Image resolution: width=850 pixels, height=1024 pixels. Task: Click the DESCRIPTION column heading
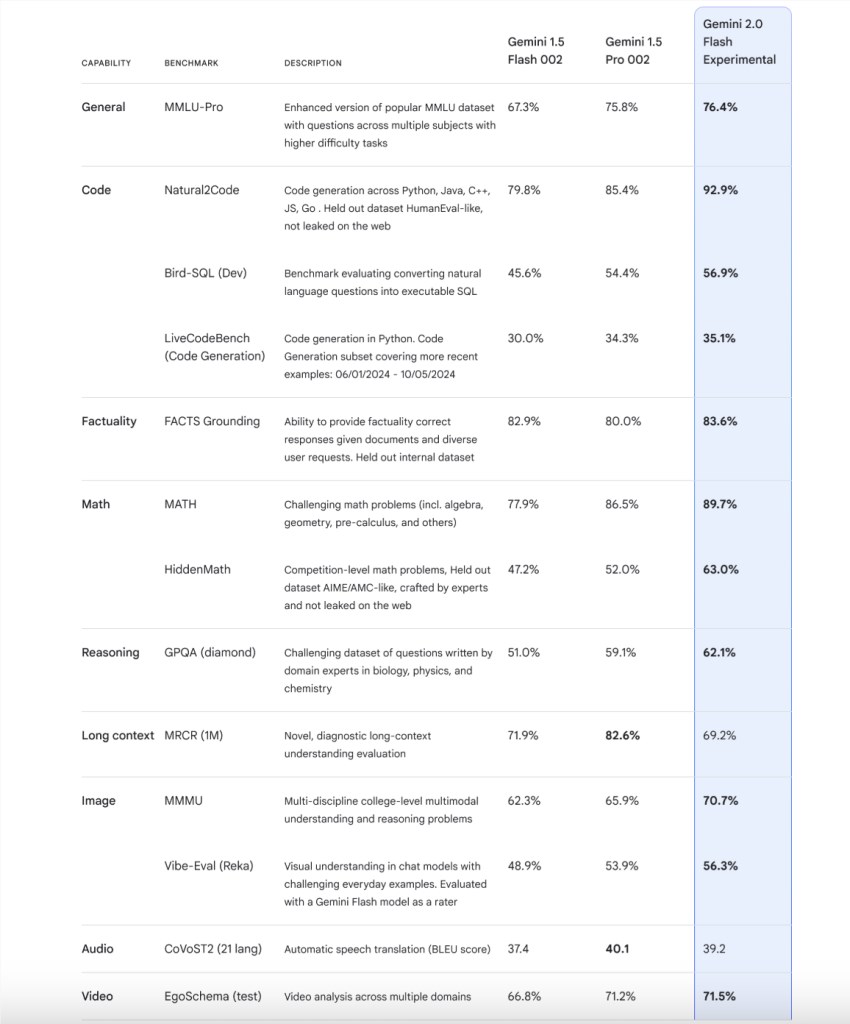pos(313,63)
